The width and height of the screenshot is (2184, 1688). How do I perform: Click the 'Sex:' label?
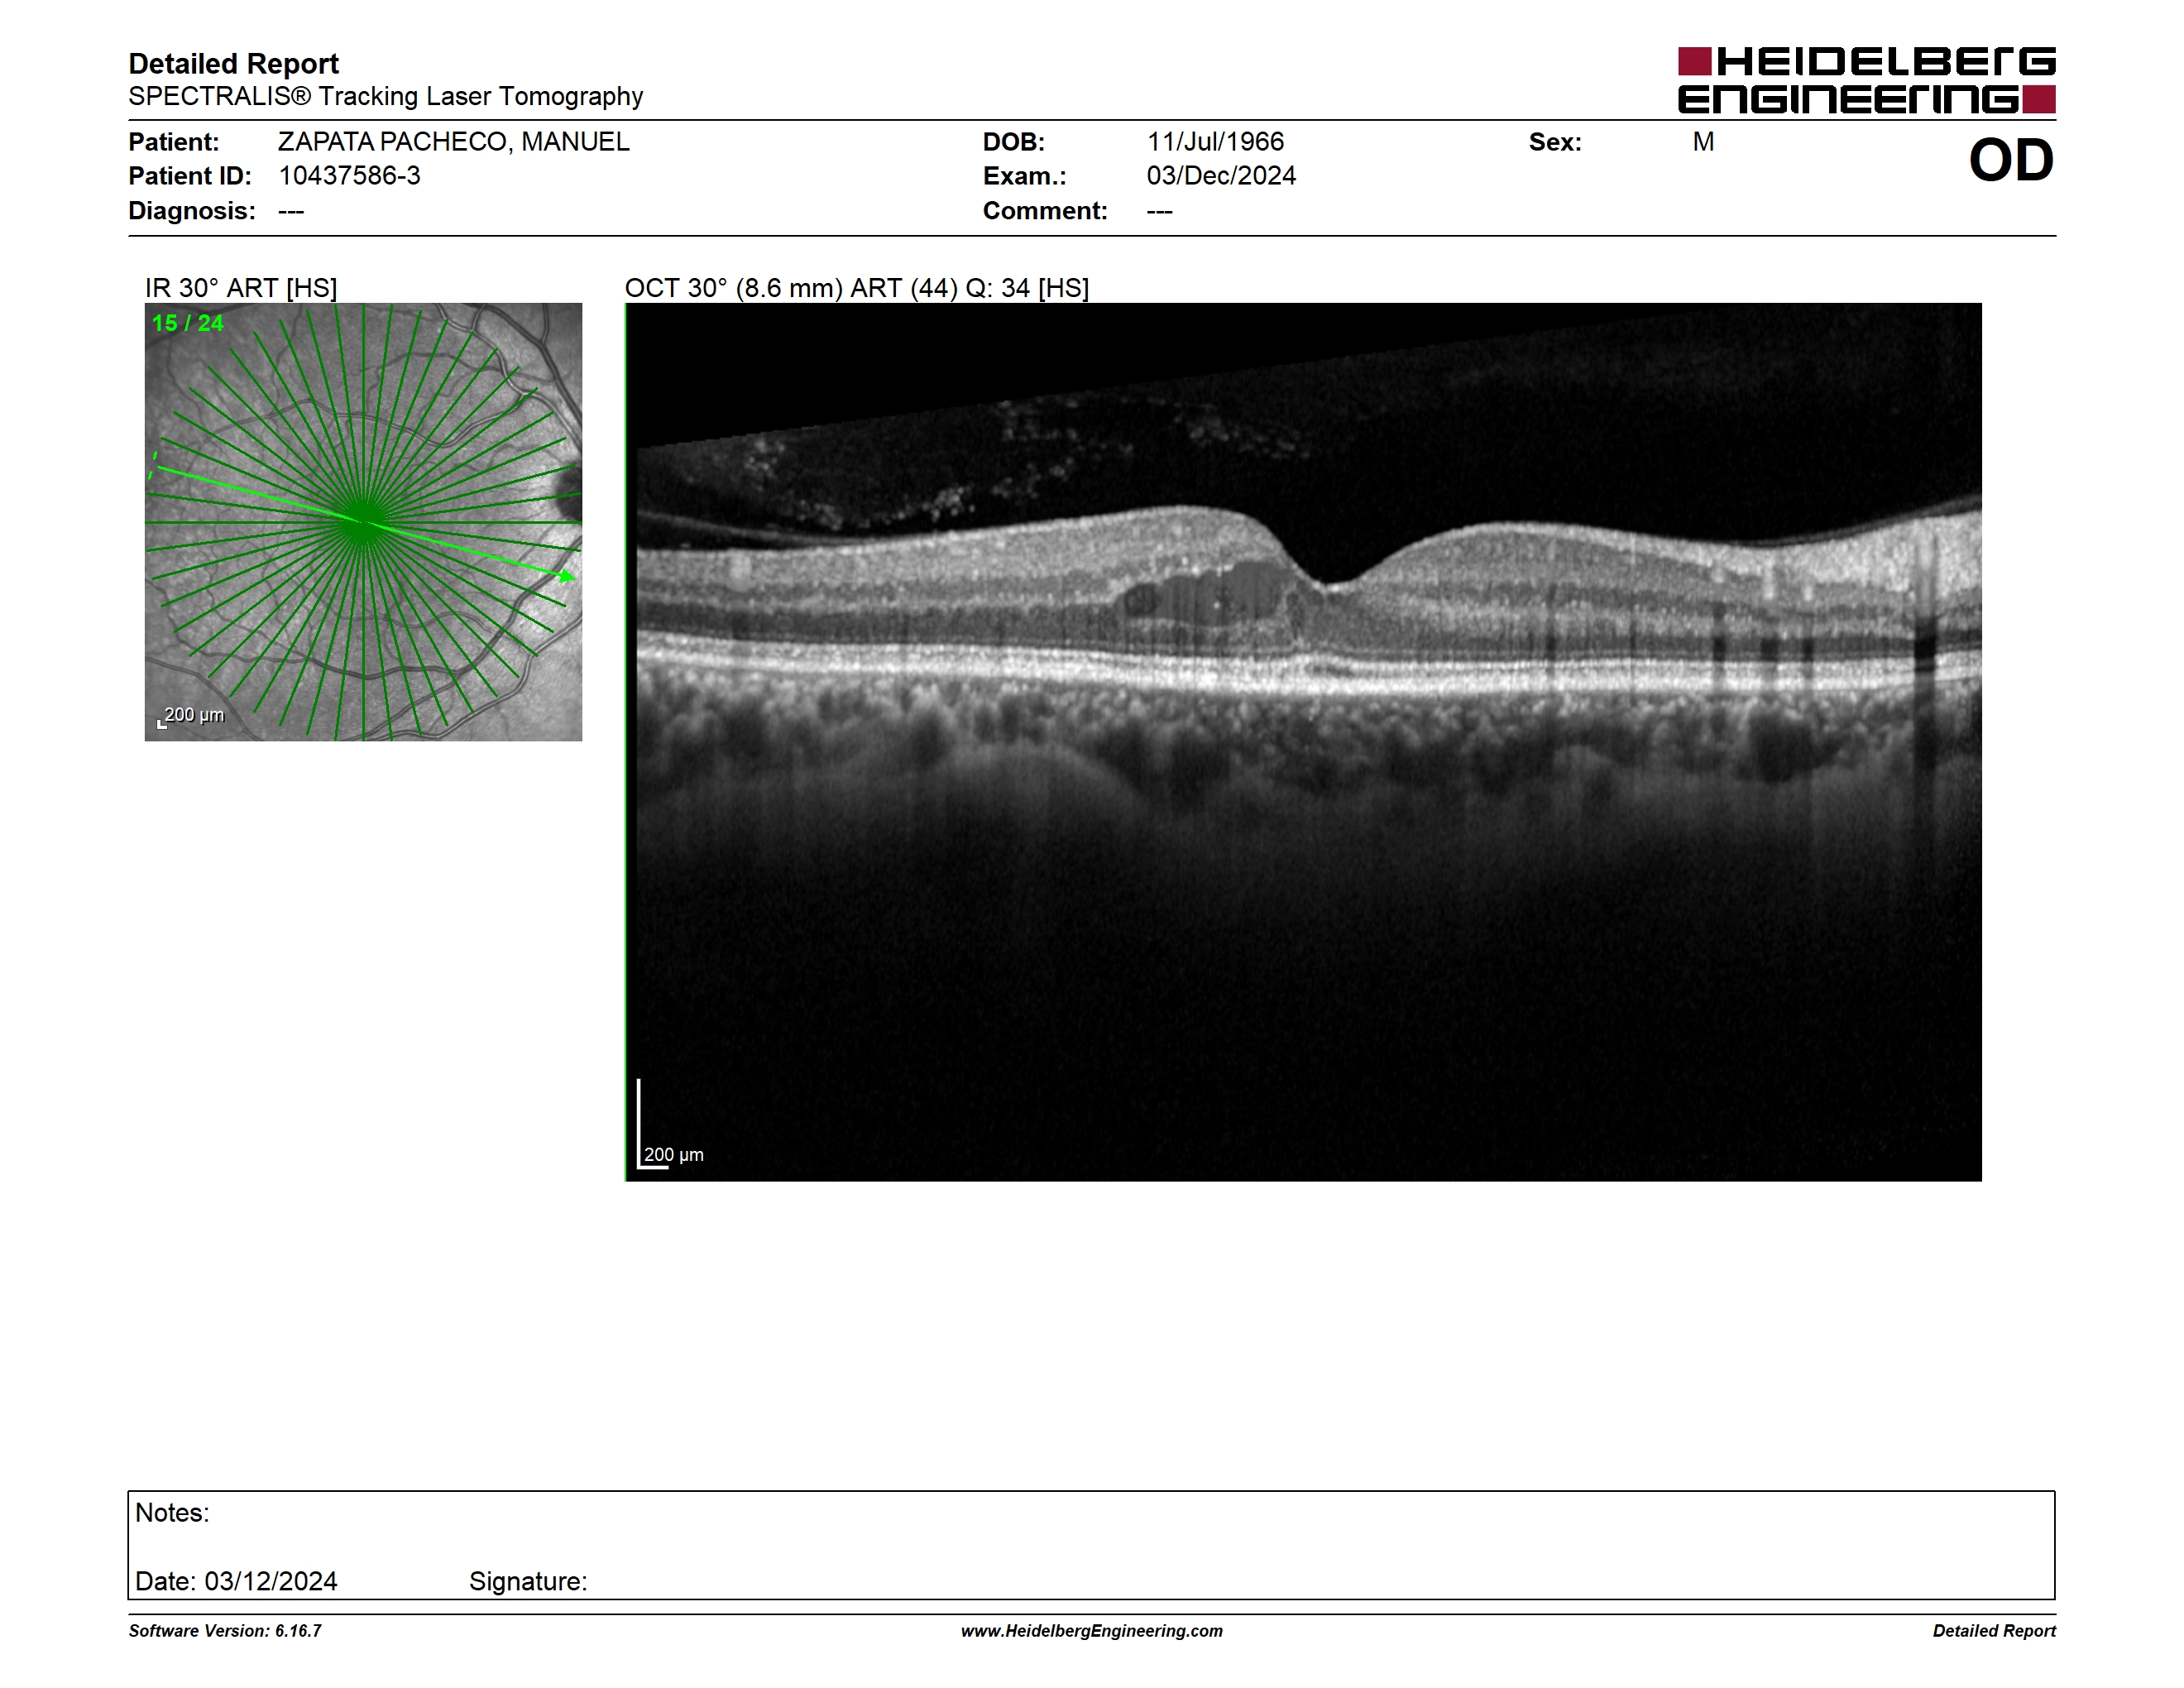1555,142
